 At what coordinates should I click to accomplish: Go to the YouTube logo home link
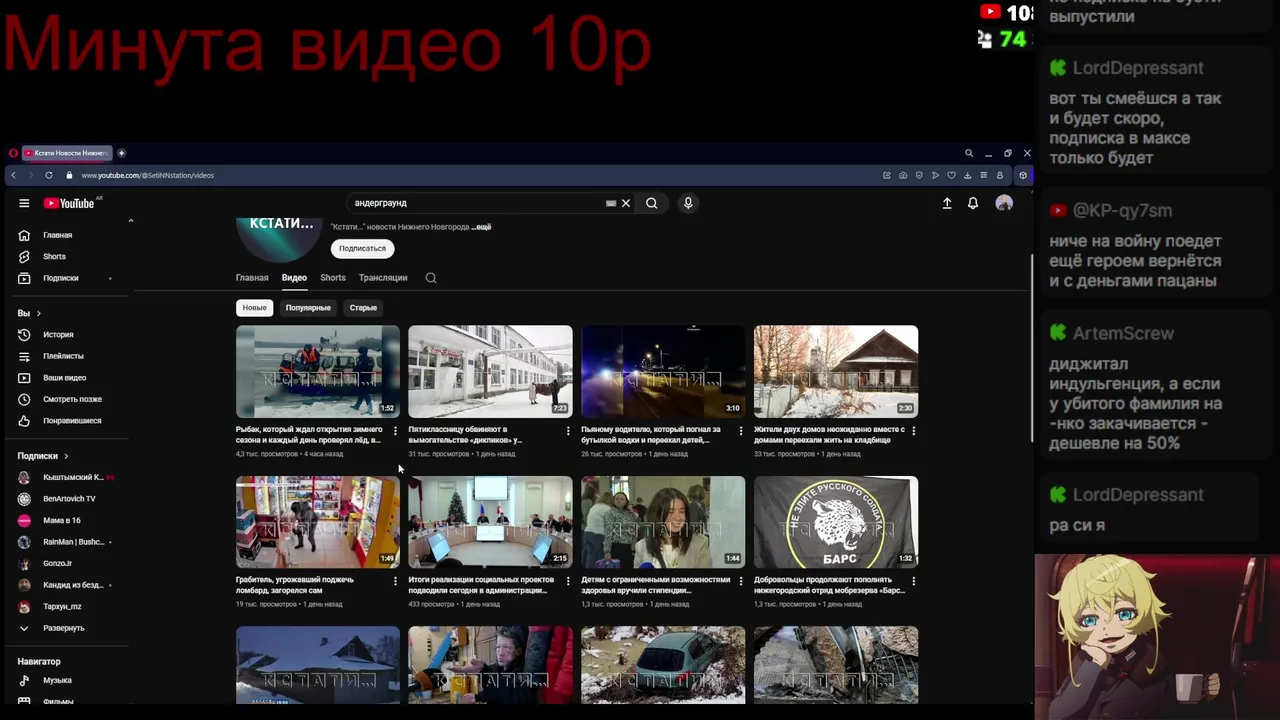point(69,203)
